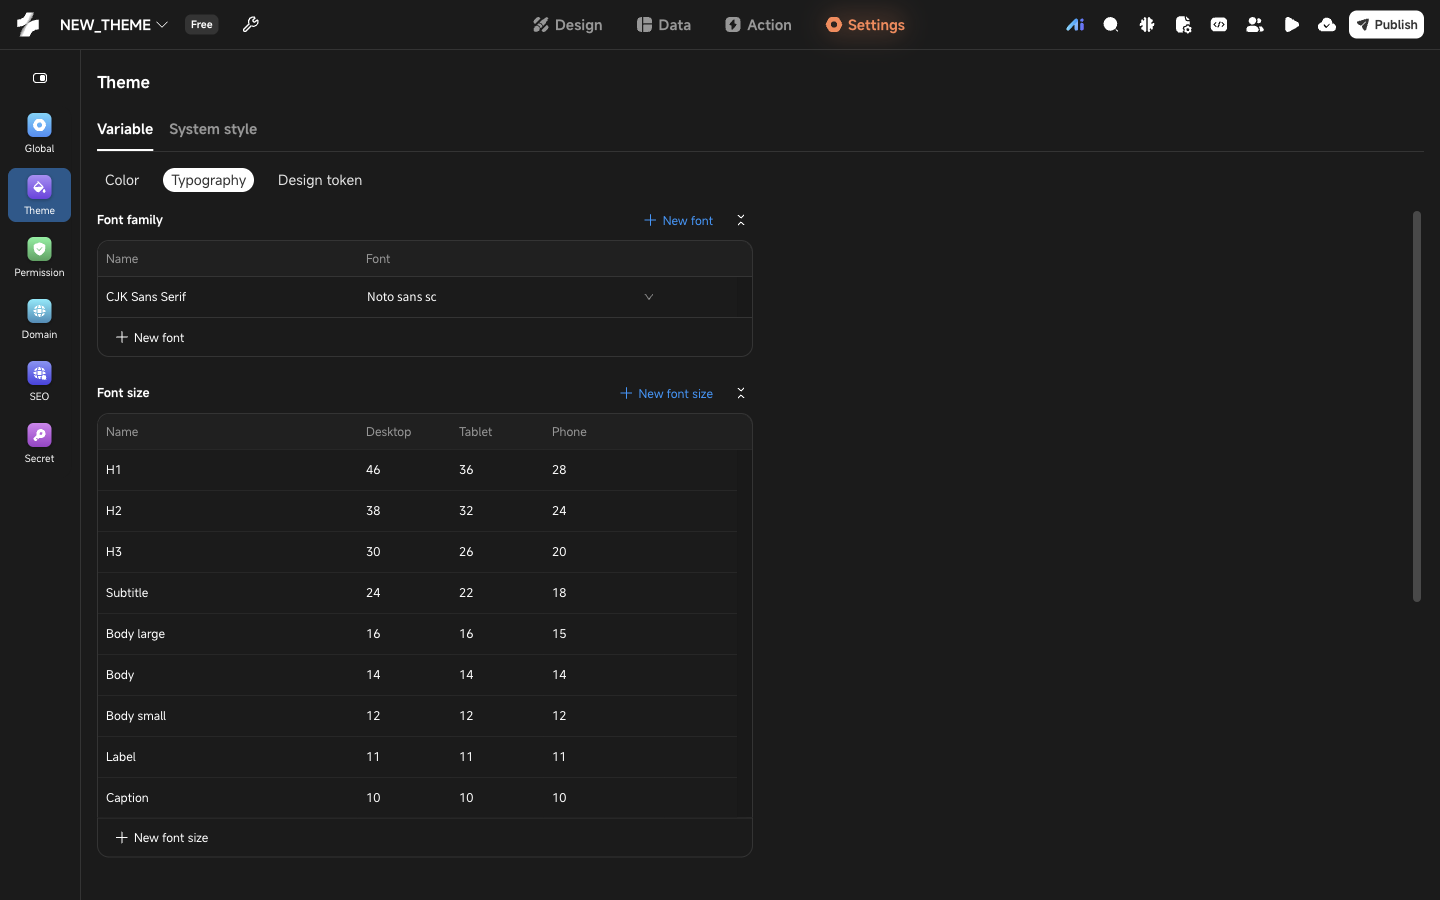Click the Free plan badge

pos(202,25)
